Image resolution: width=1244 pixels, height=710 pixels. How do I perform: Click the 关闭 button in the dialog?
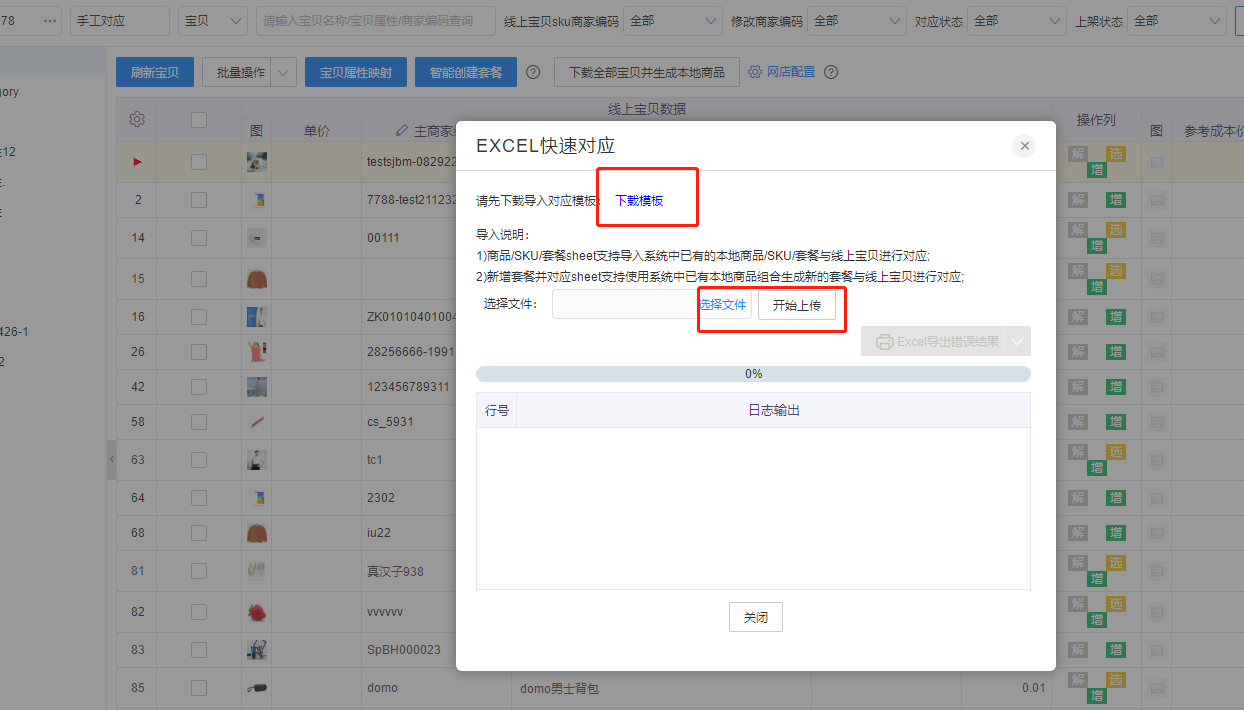(756, 617)
